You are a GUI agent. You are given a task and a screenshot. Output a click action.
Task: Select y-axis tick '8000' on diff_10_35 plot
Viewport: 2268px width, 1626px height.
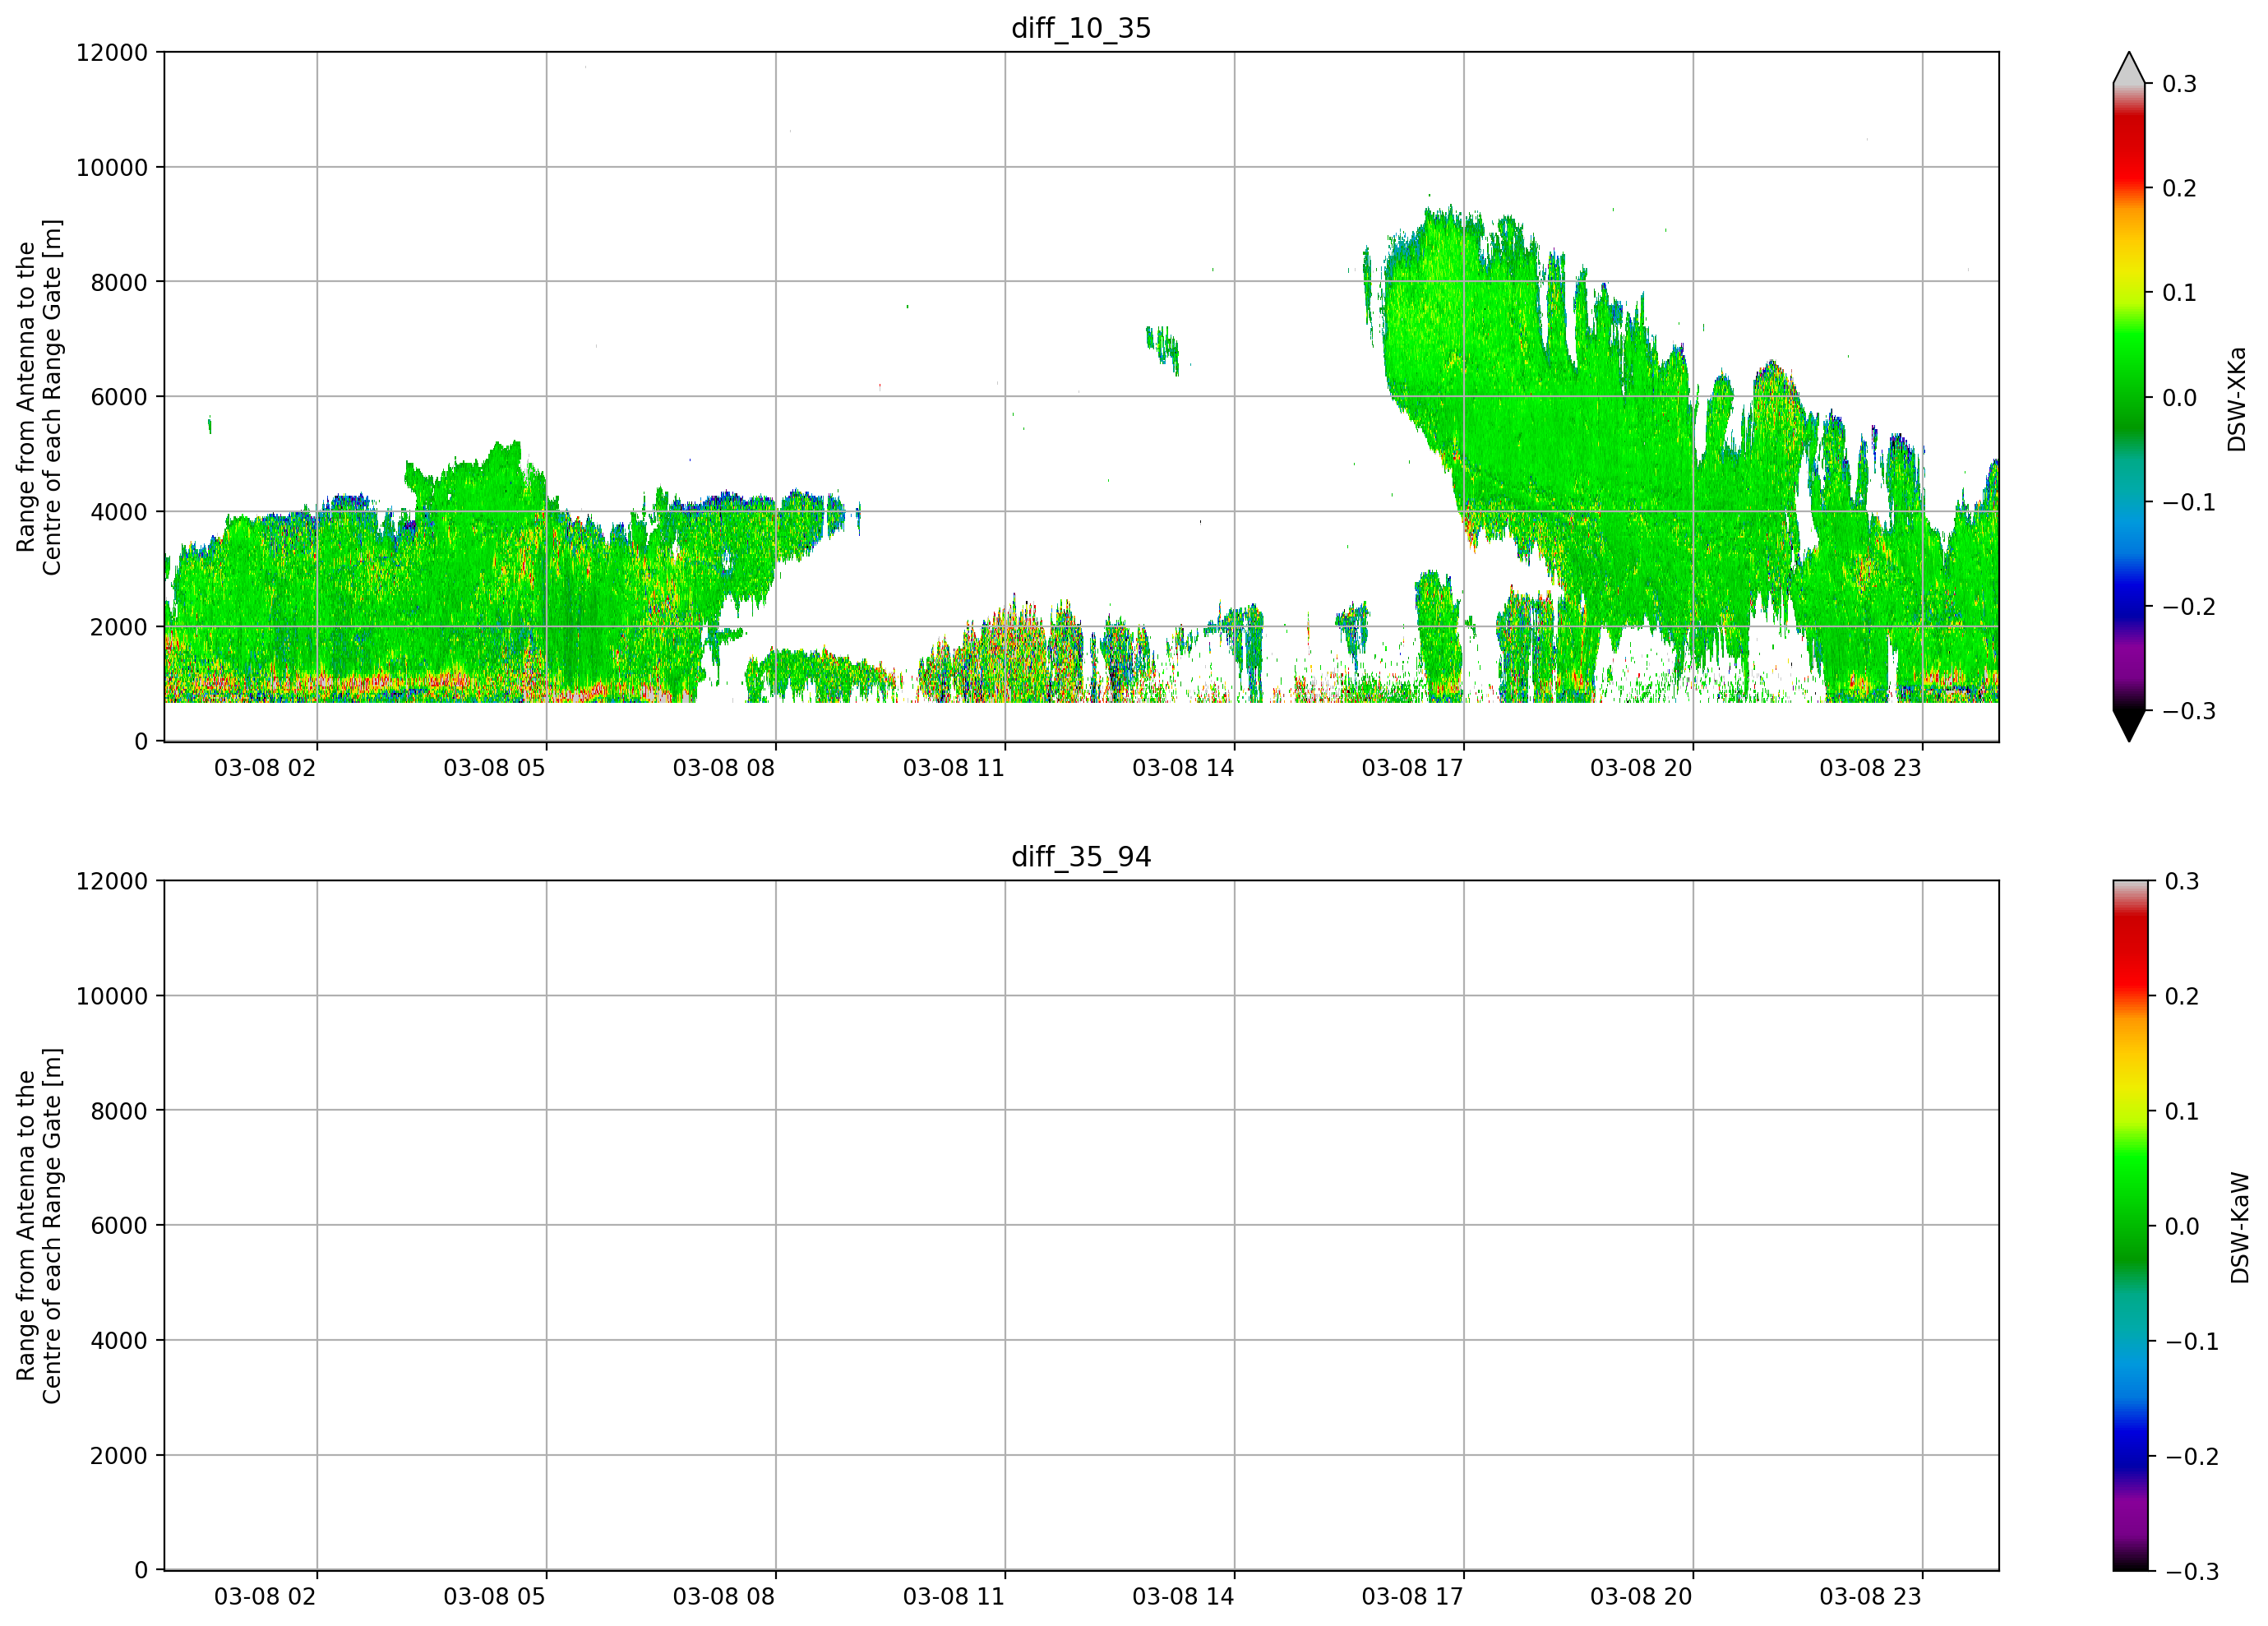pyautogui.click(x=119, y=282)
